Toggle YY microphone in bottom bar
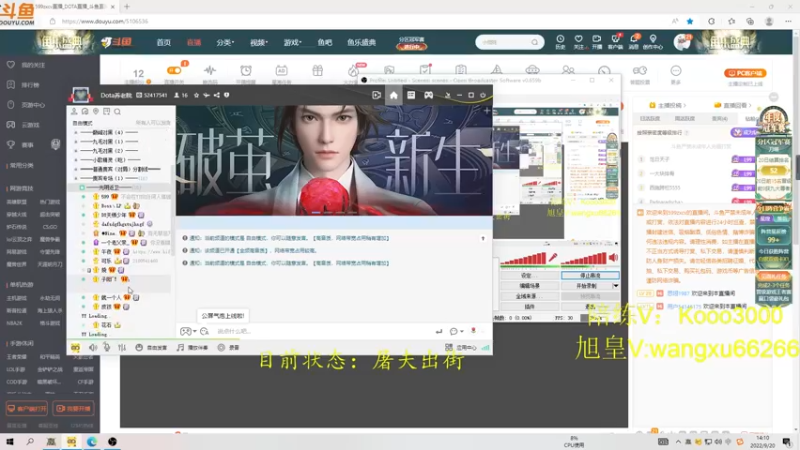The height and width of the screenshot is (450, 800). (x=107, y=347)
